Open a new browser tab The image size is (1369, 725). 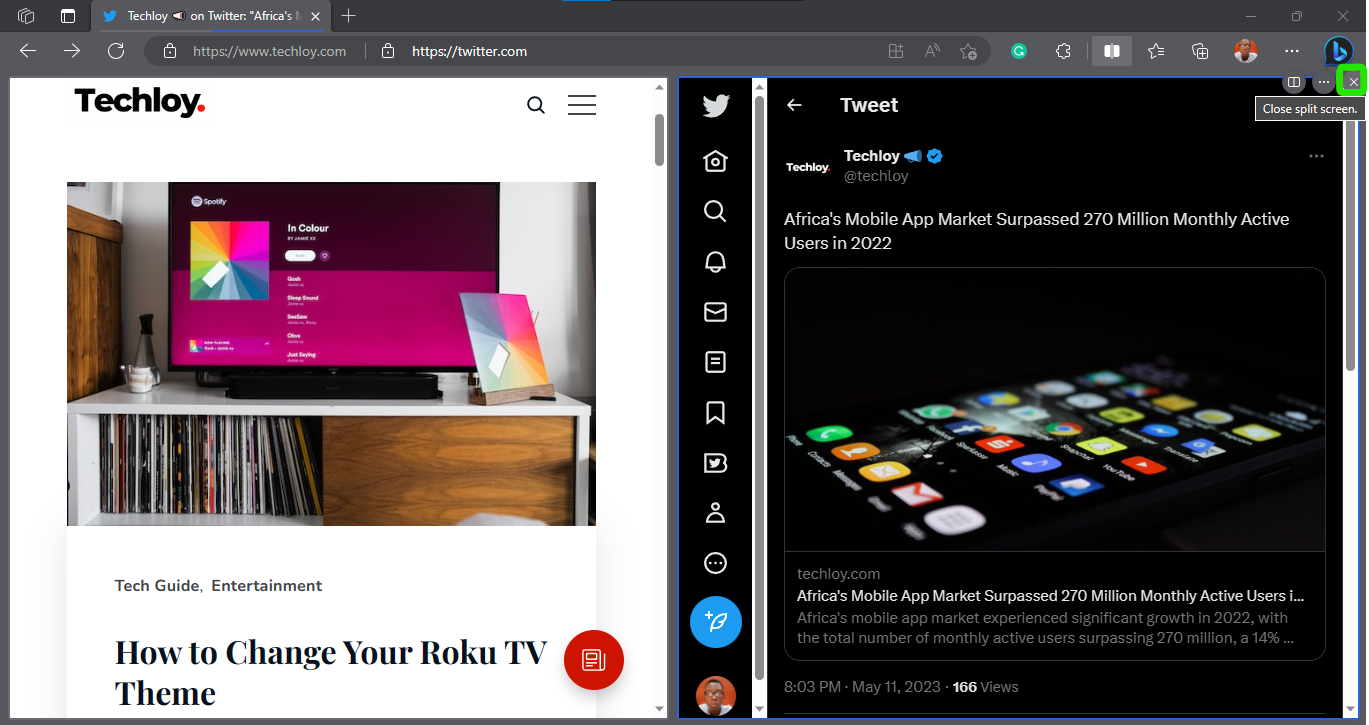click(348, 16)
